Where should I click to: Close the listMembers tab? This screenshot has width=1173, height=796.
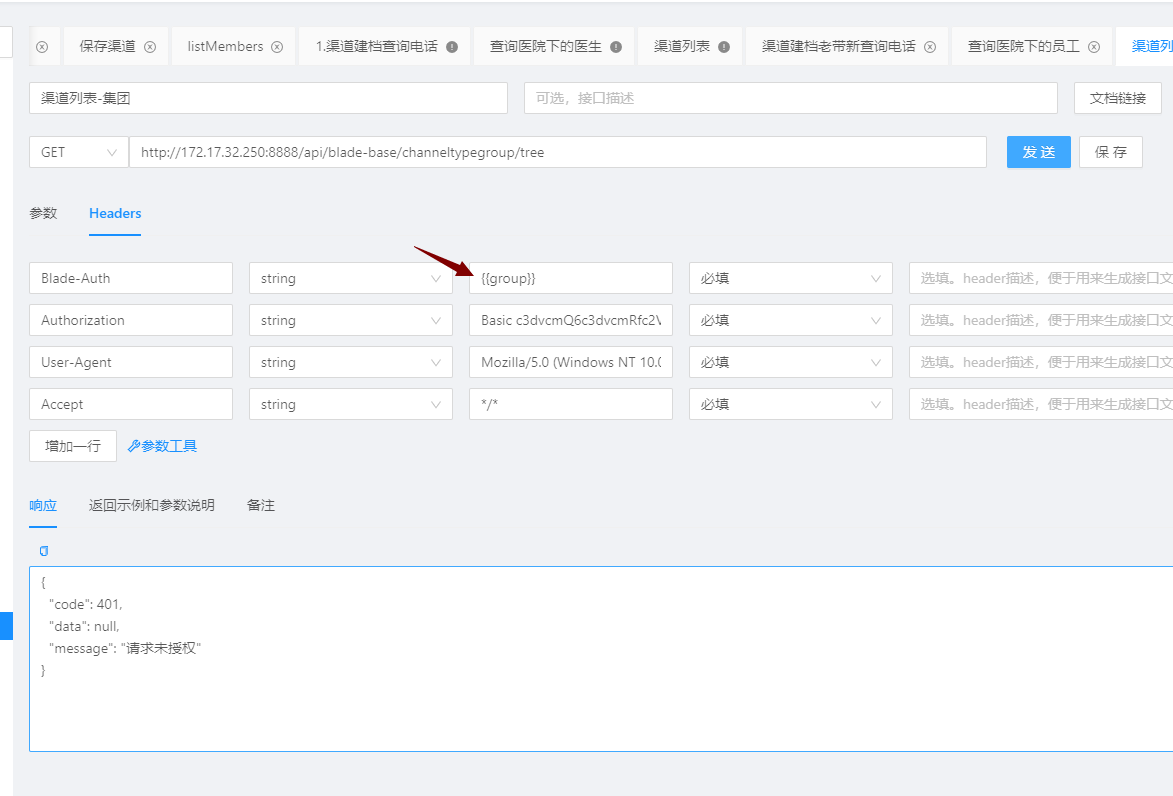[277, 46]
